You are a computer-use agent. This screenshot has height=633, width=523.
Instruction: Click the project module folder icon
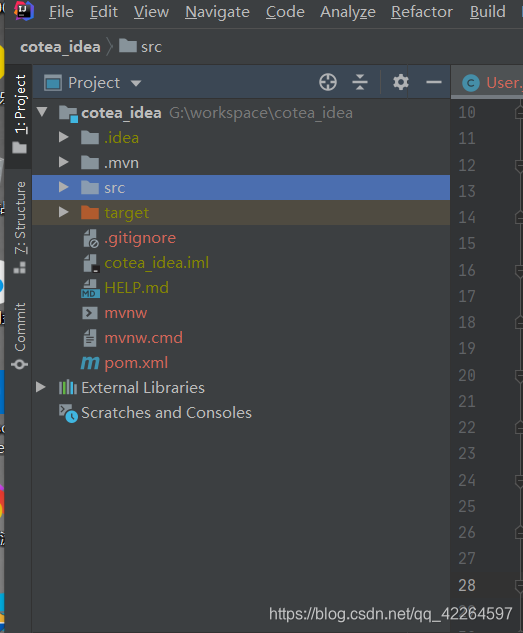68,113
